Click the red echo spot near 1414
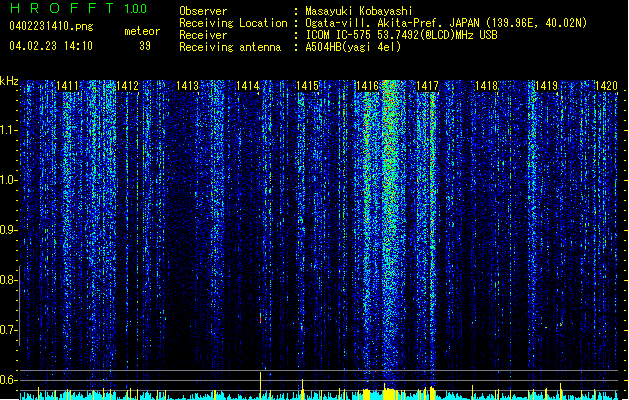The width and height of the screenshot is (629, 400). pyautogui.click(x=261, y=319)
